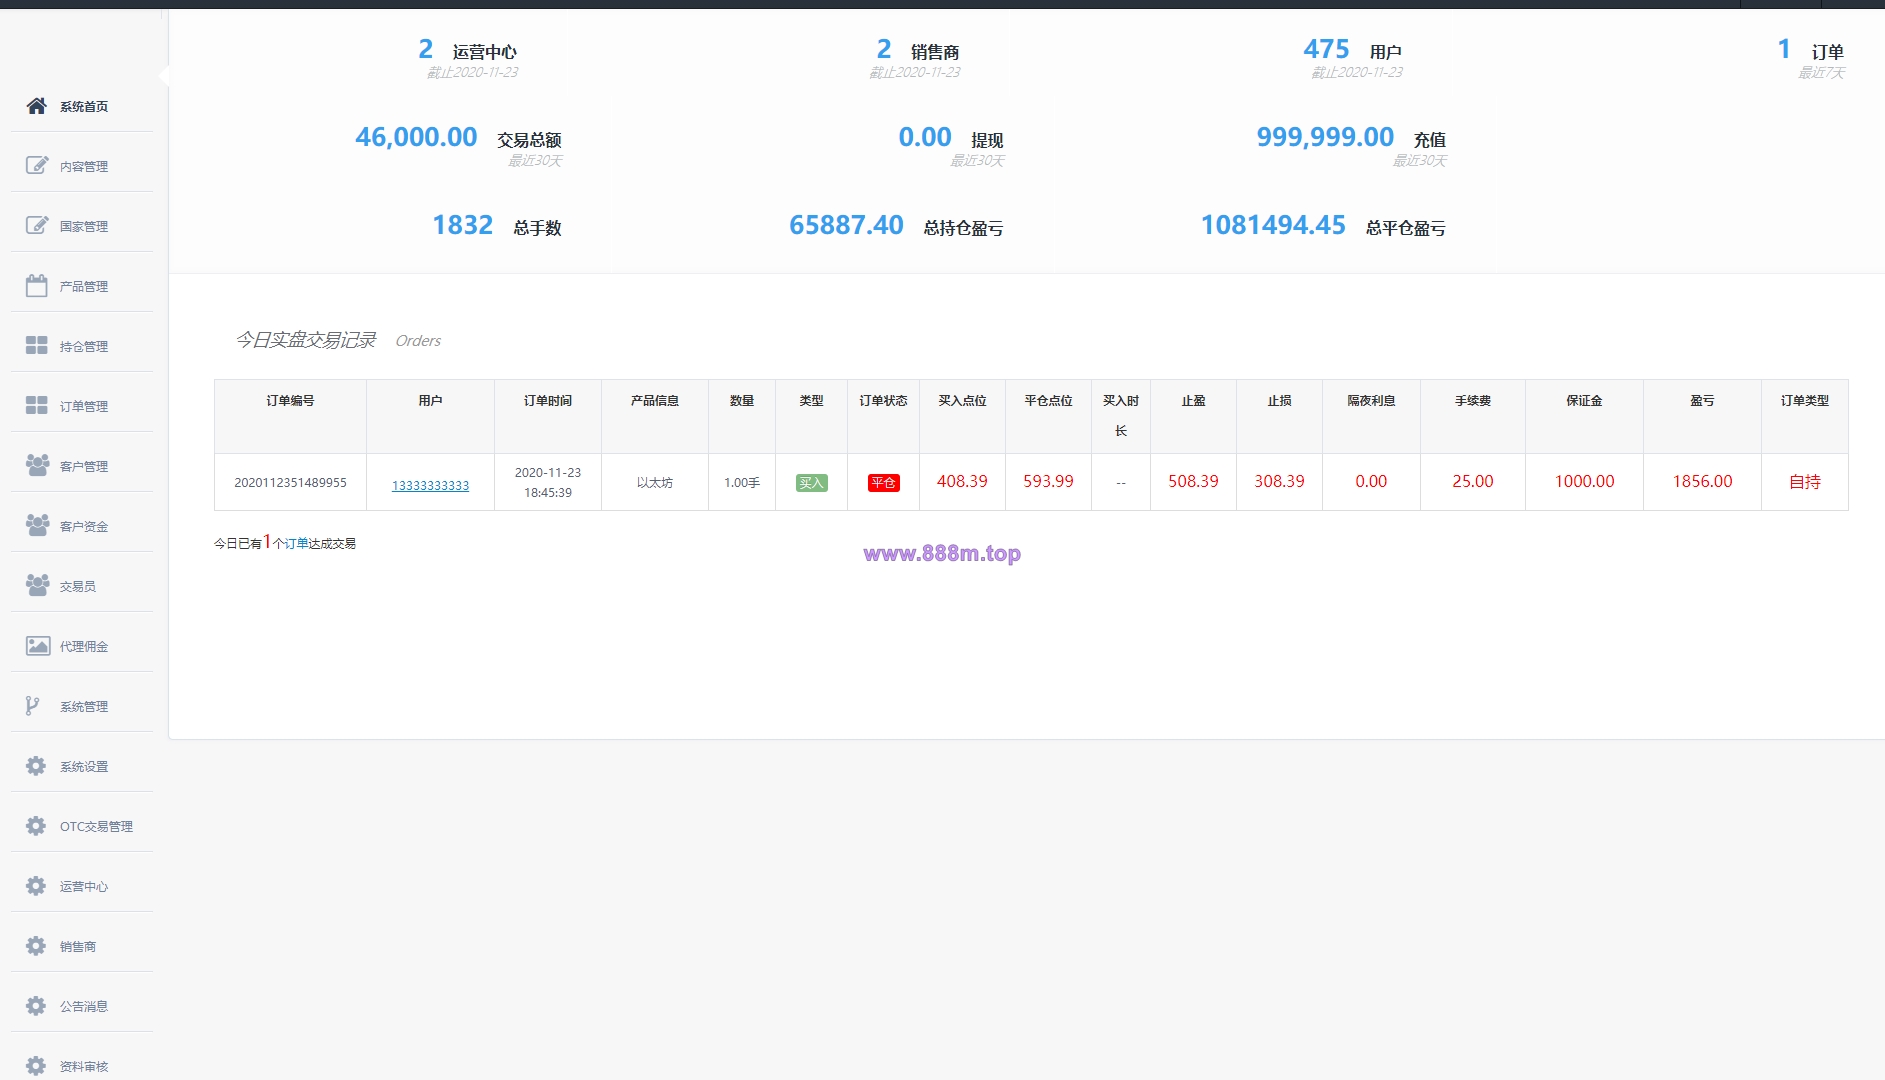Click the 手续费 value 25.00
This screenshot has width=1885, height=1080.
pos(1473,482)
